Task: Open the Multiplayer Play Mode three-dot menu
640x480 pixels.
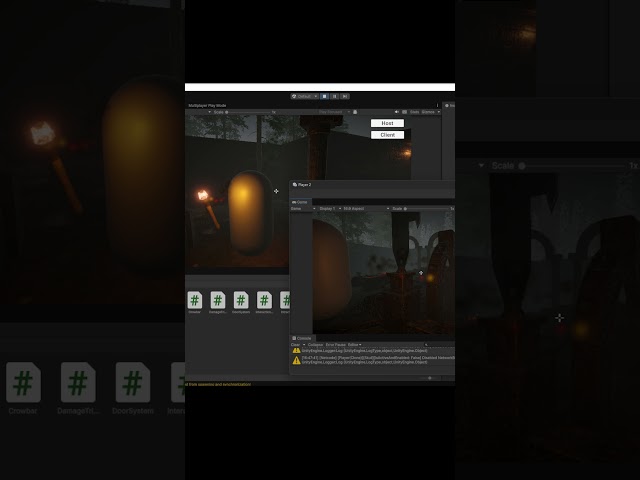Action: pyautogui.click(x=438, y=105)
